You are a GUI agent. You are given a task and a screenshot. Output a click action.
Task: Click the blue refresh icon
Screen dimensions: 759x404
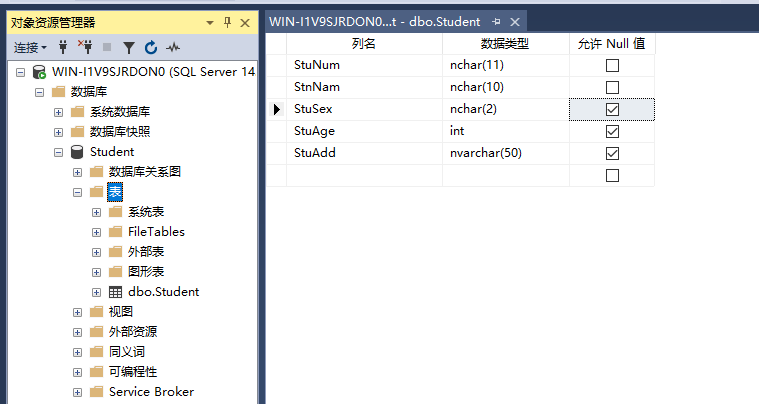pos(151,47)
